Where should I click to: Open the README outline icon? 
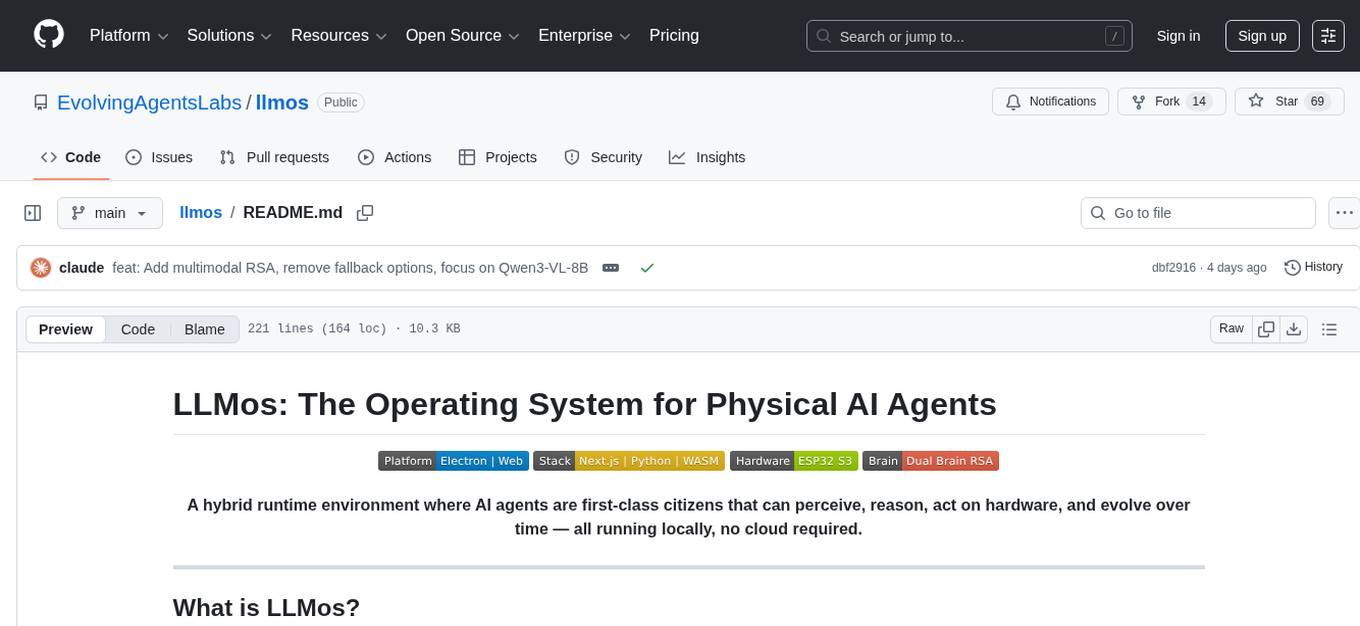1329,328
